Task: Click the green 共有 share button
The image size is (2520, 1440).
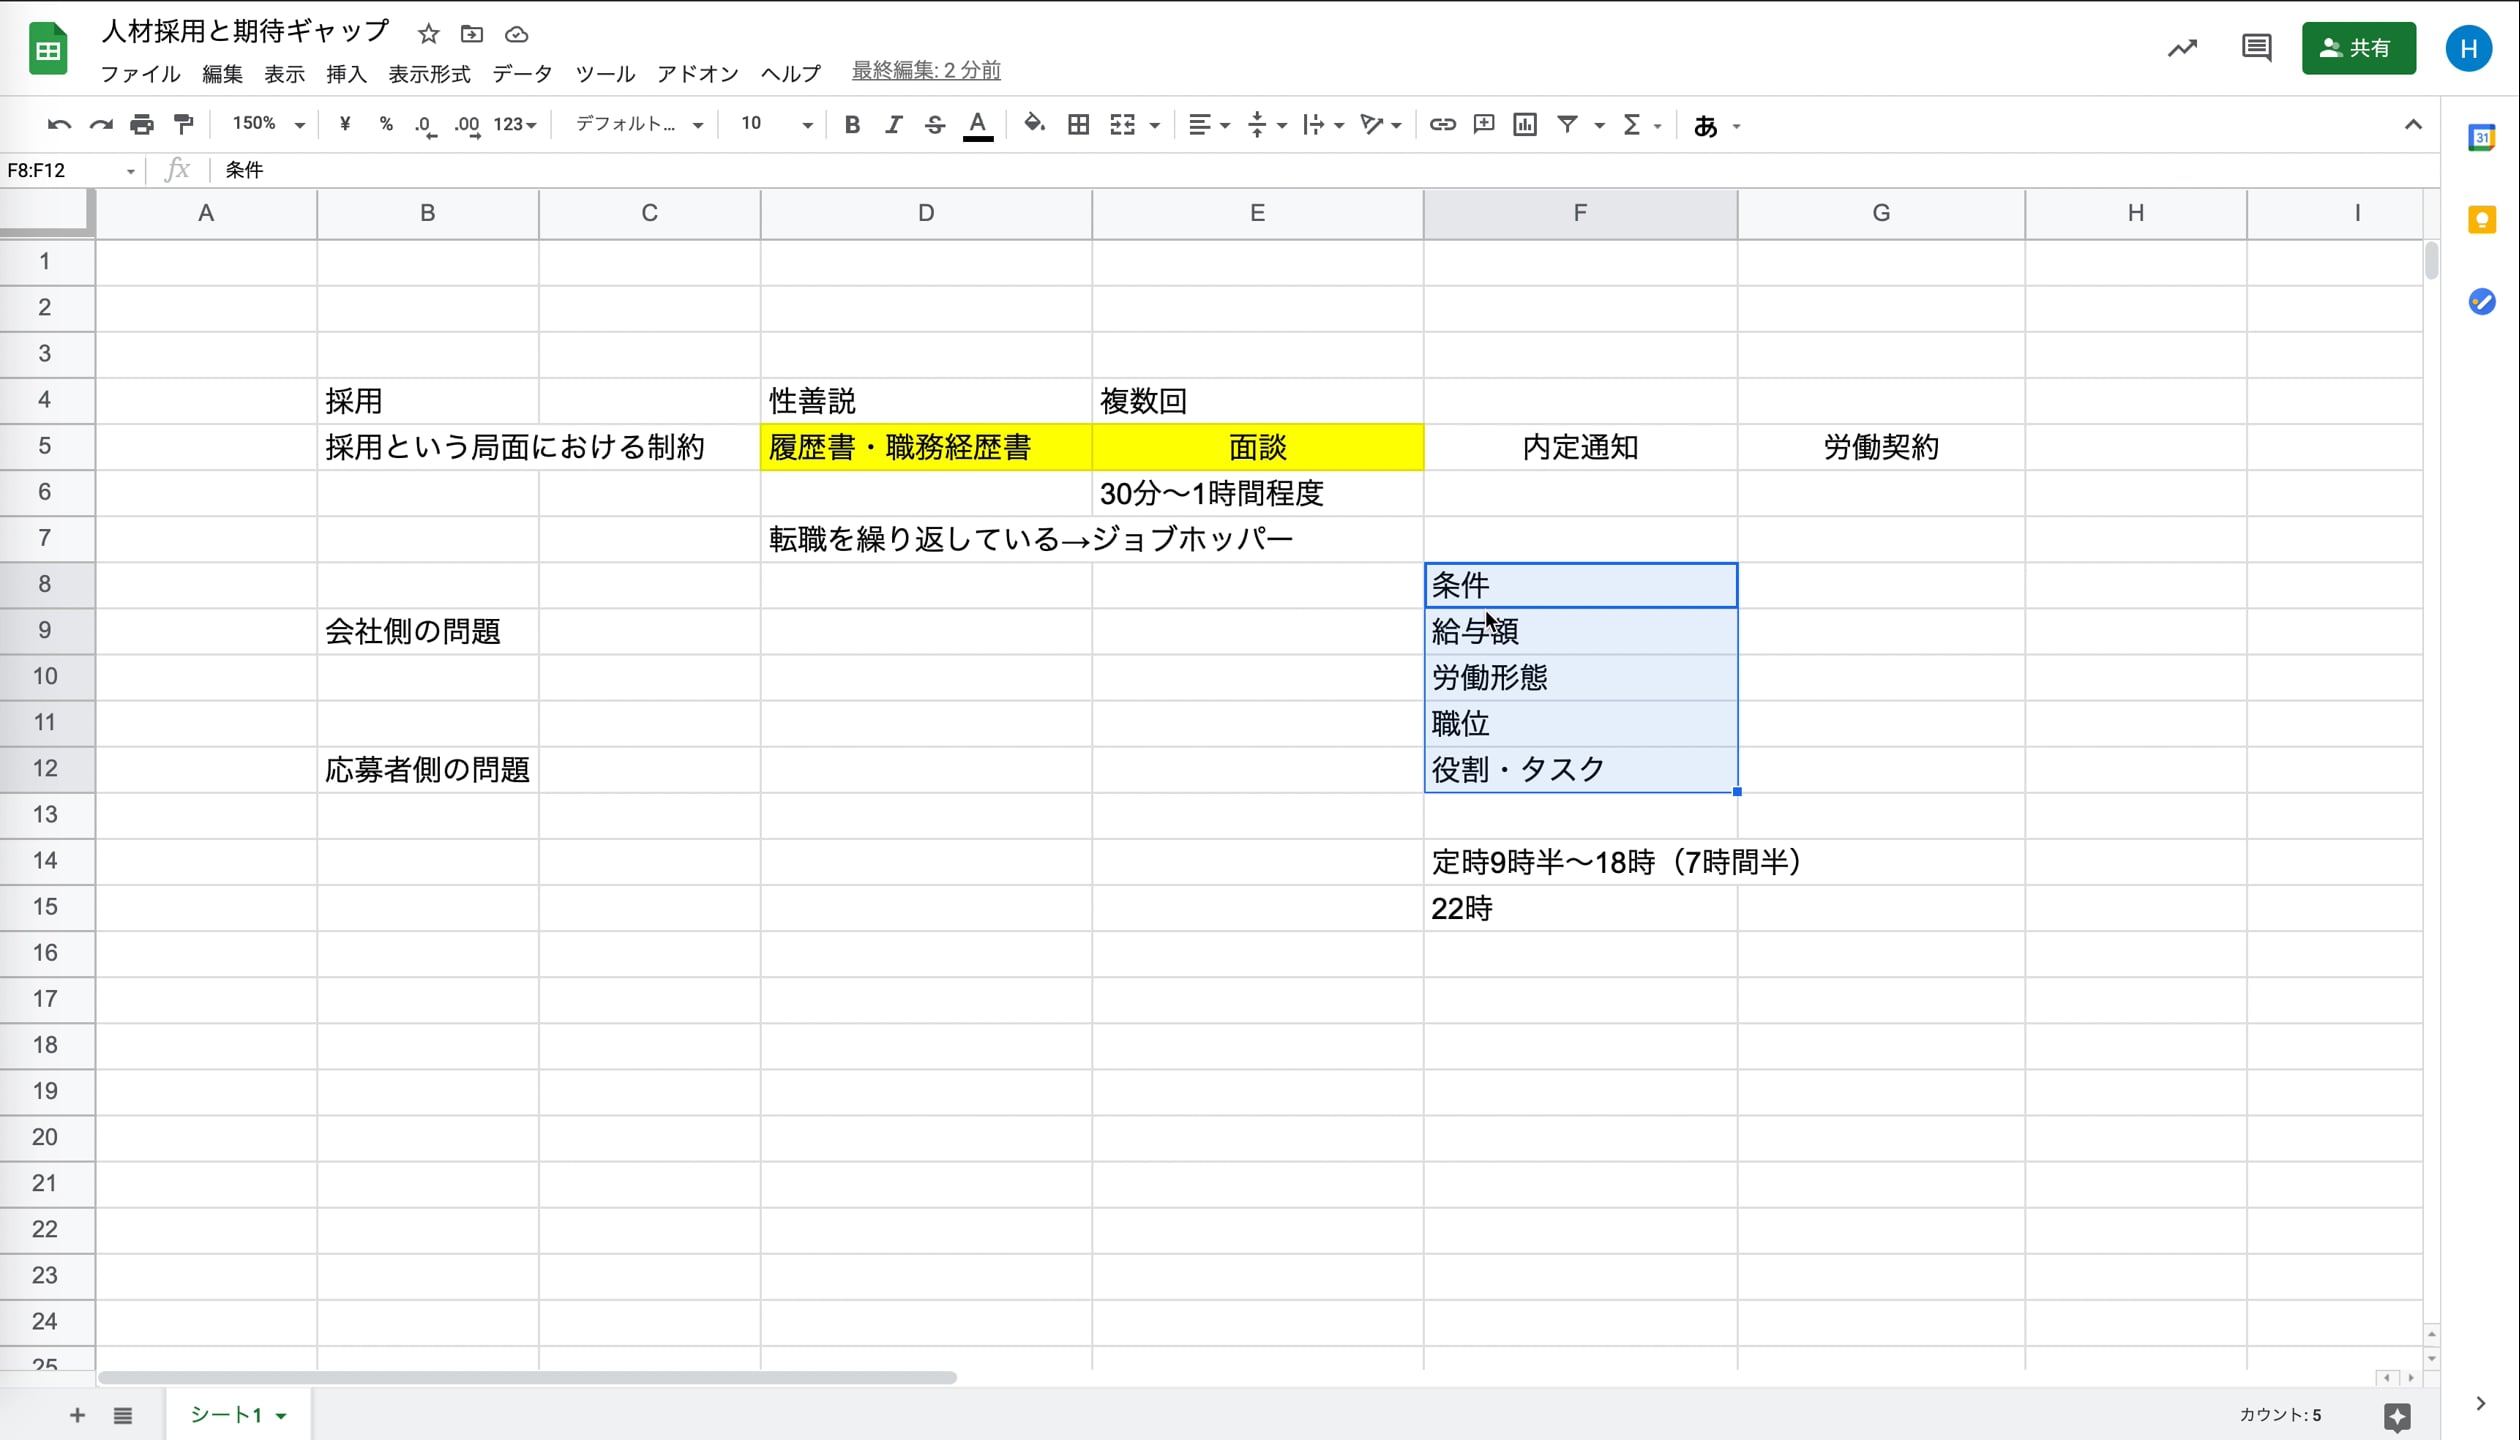Action: click(2358, 48)
